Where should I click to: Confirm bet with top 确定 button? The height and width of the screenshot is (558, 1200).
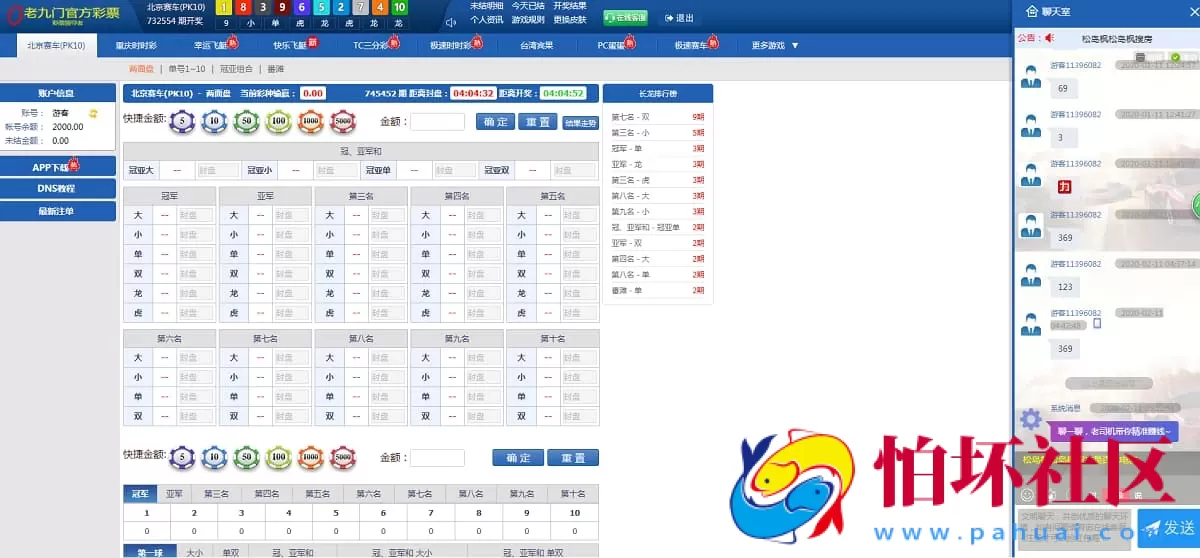494,122
